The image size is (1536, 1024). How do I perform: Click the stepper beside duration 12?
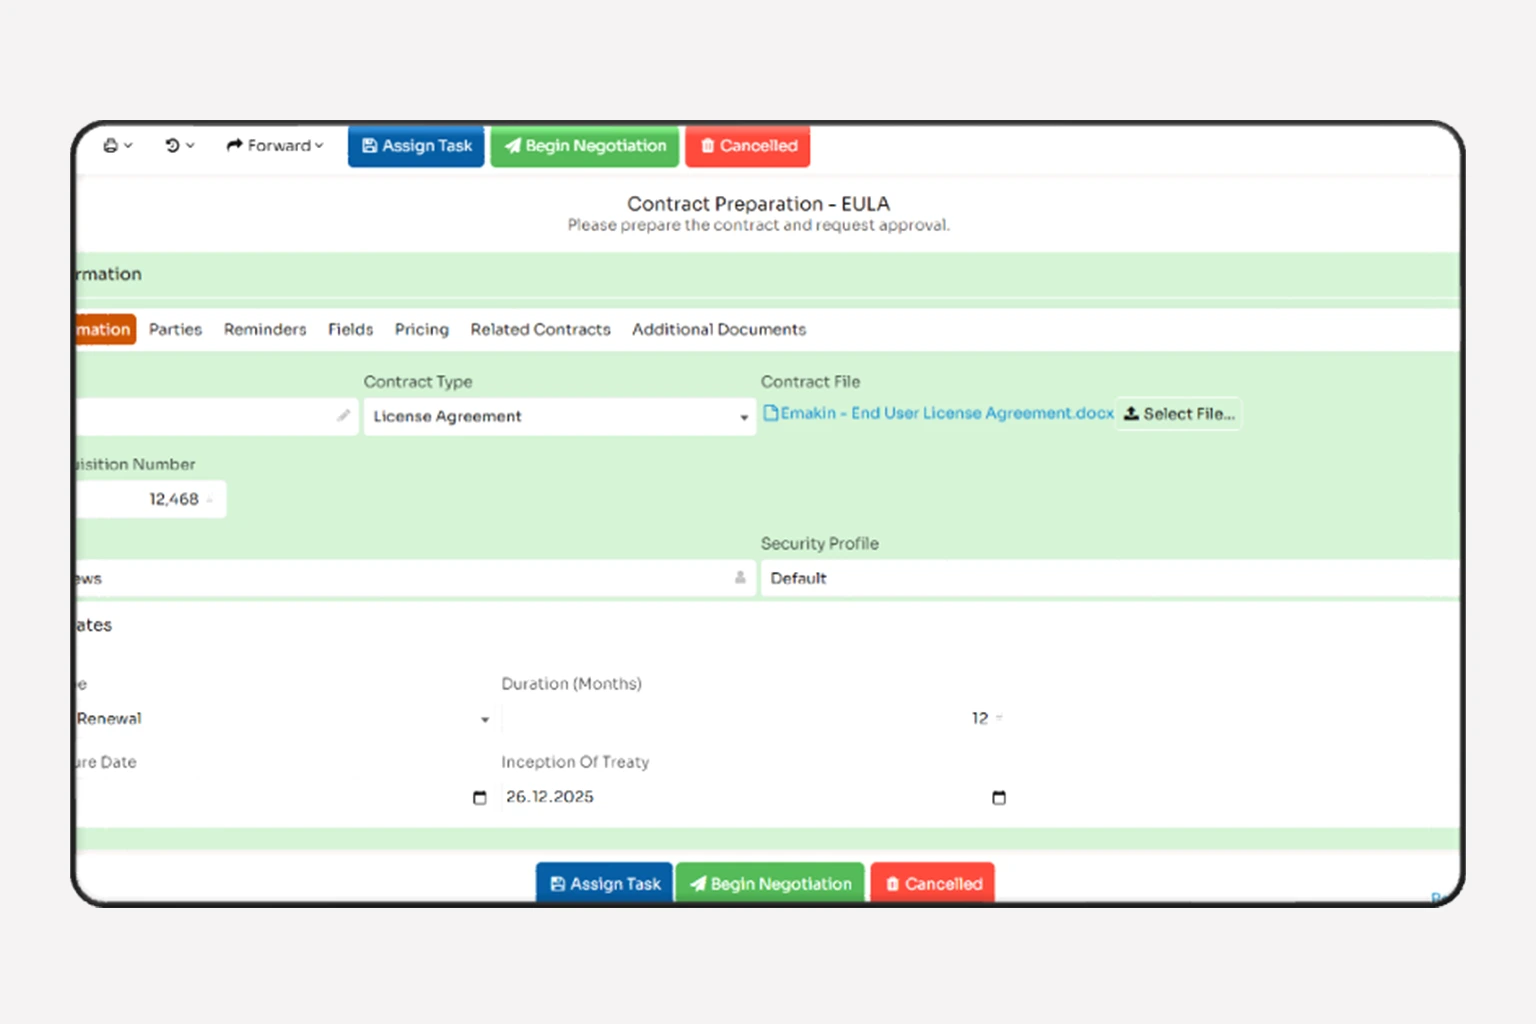(999, 718)
